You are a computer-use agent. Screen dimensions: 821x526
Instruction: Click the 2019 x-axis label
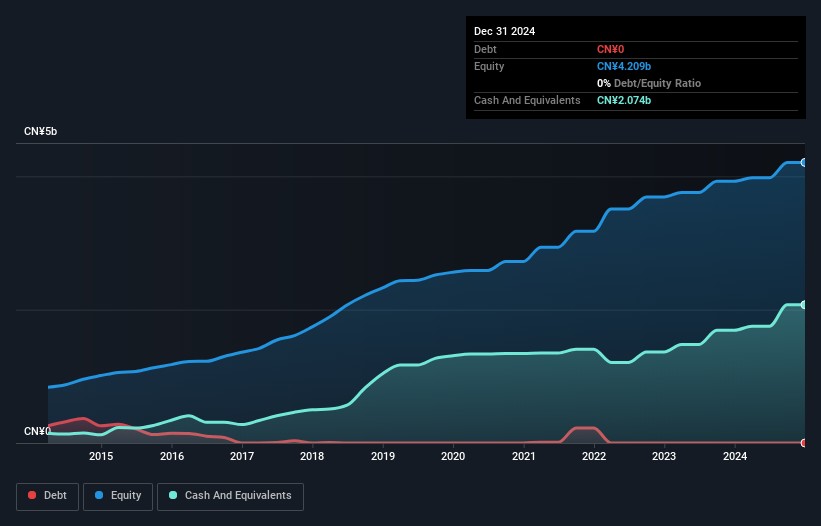point(383,457)
